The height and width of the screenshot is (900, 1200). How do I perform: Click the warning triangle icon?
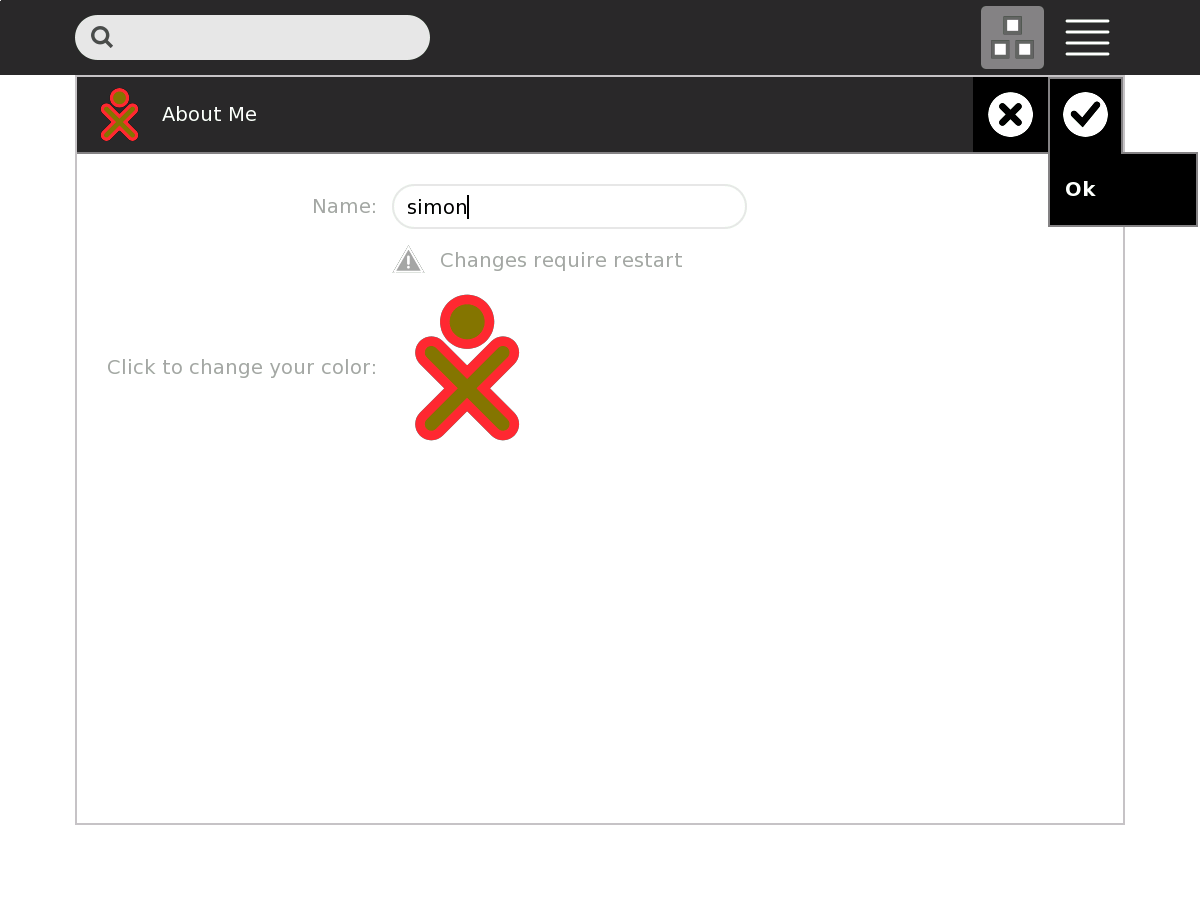point(408,260)
